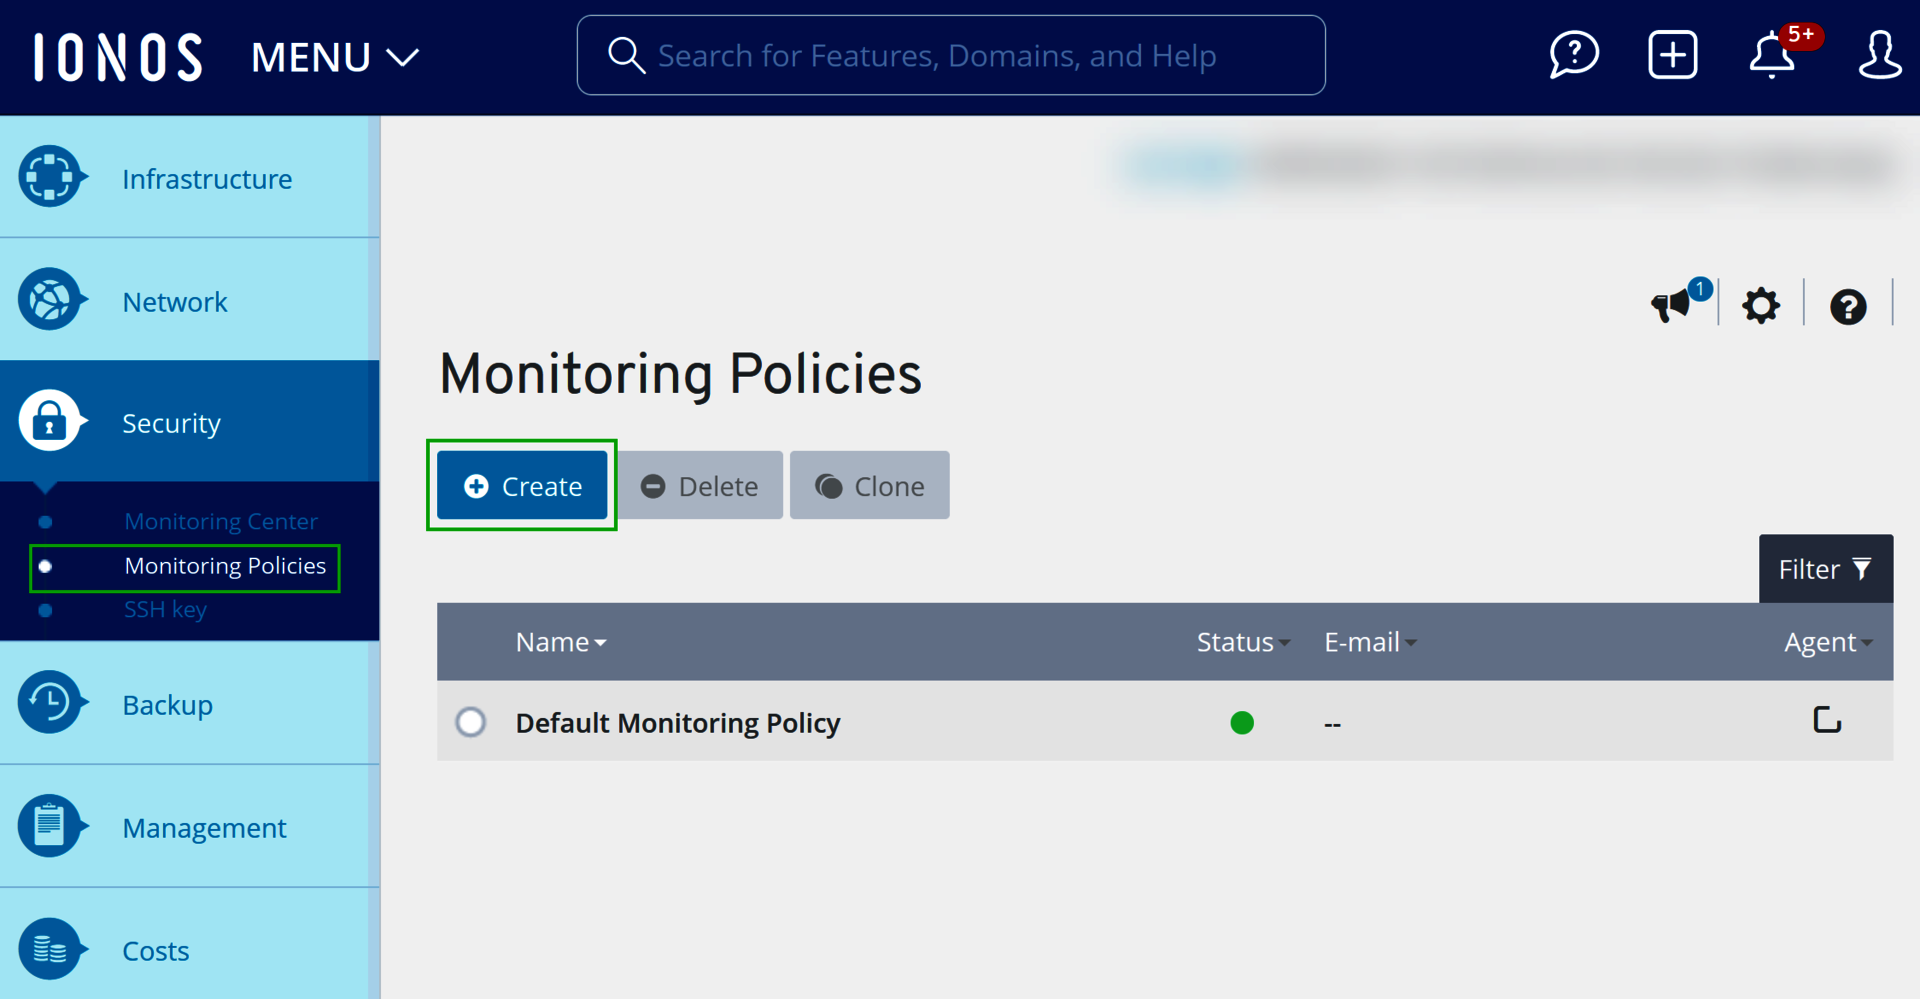
Task: Open Monitoring Center in sidebar
Action: (x=220, y=521)
